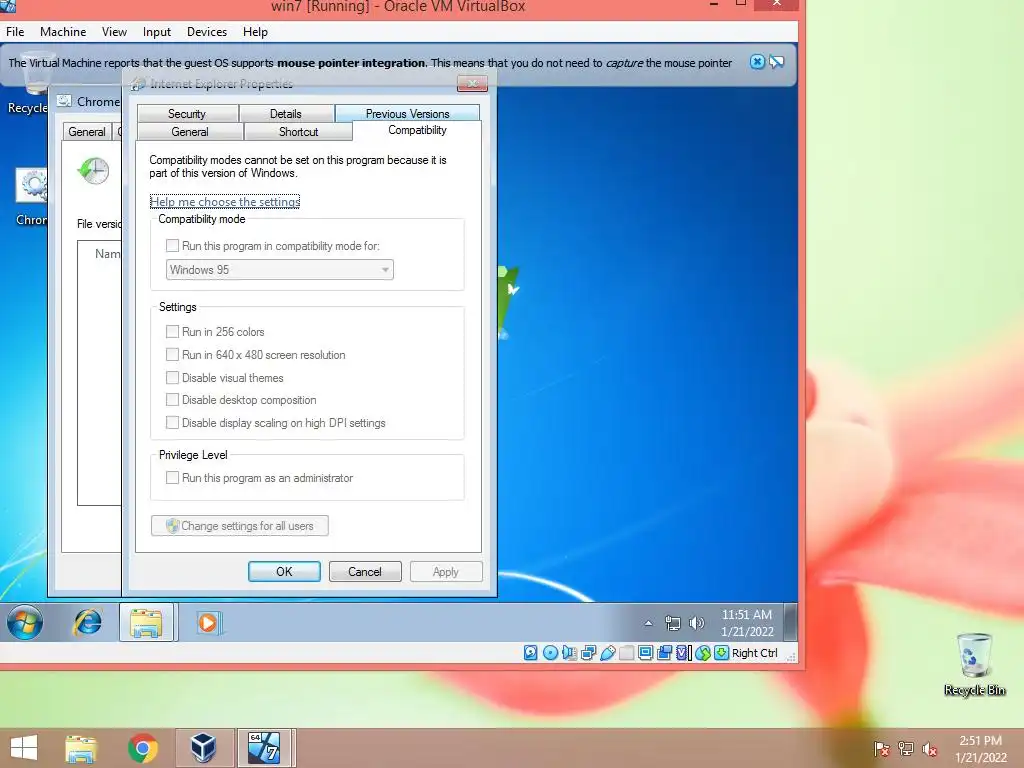Viewport: 1024px width, 768px height.
Task: Click the recording icon in VirtualBox status bar
Action: pyautogui.click(x=664, y=652)
